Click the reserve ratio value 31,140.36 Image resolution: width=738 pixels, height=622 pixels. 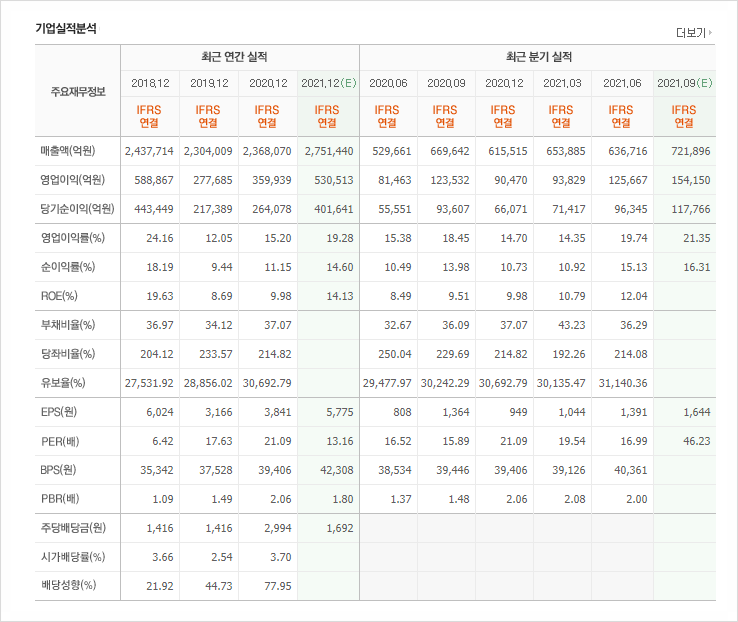coord(623,383)
